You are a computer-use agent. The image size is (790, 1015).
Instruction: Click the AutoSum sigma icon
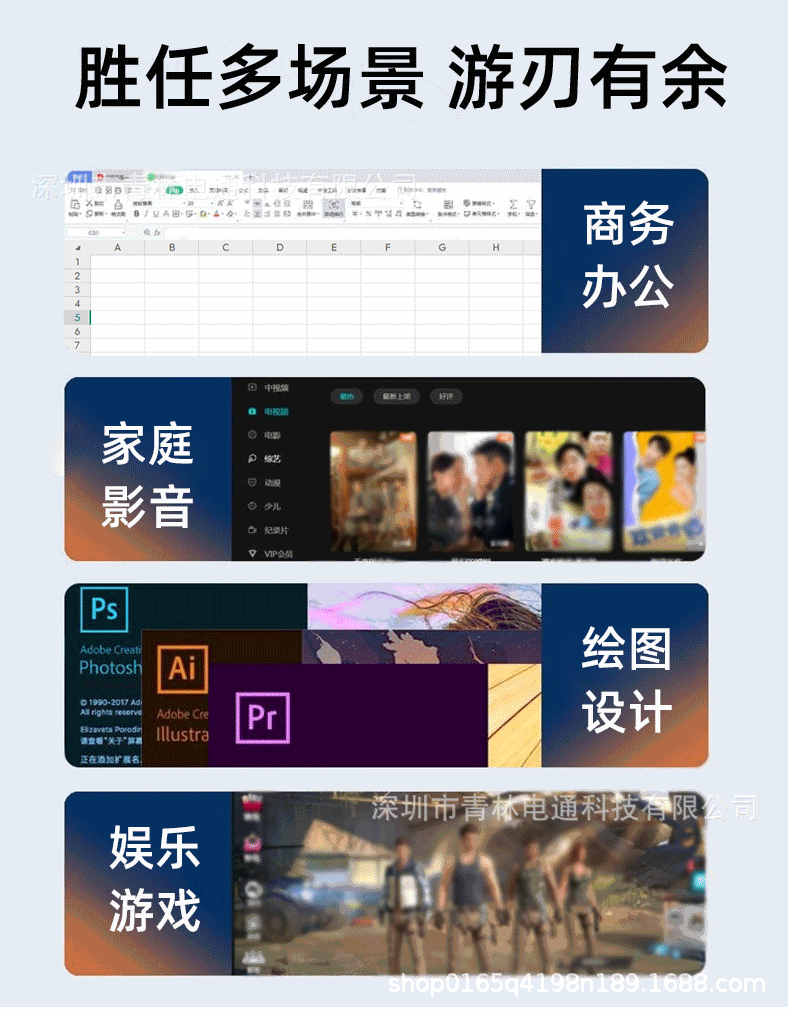coord(513,205)
